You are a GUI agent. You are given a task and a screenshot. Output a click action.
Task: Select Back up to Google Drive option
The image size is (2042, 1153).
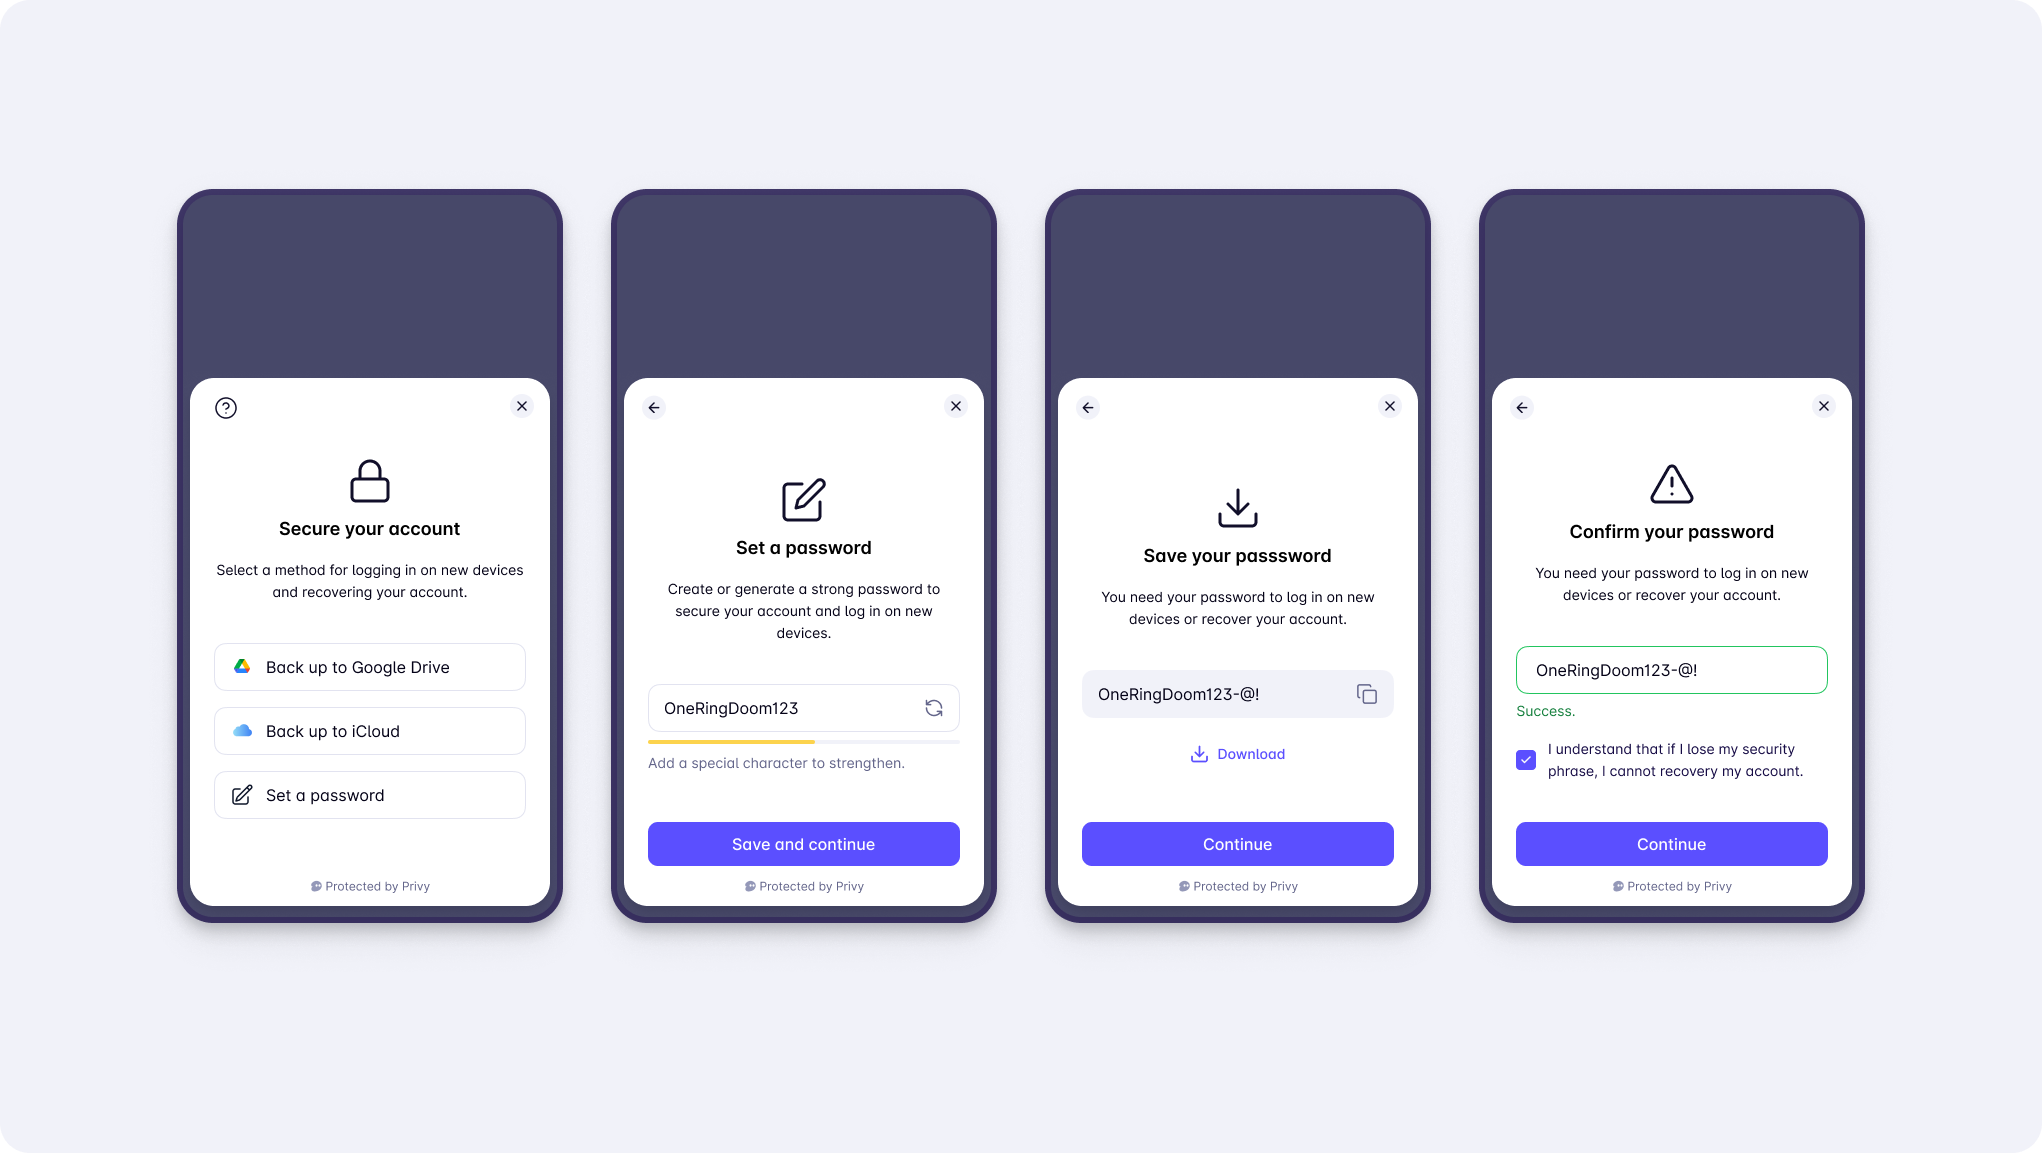(x=370, y=666)
